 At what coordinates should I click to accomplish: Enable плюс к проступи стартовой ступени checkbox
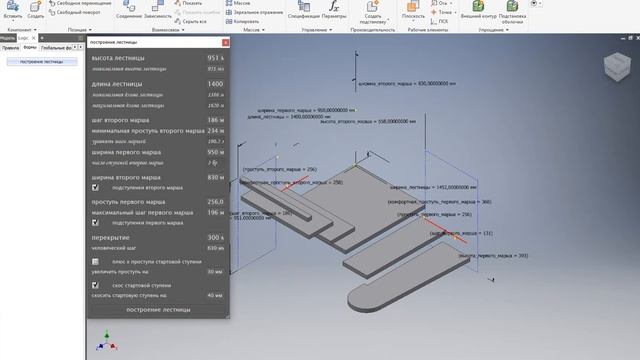tap(95, 262)
